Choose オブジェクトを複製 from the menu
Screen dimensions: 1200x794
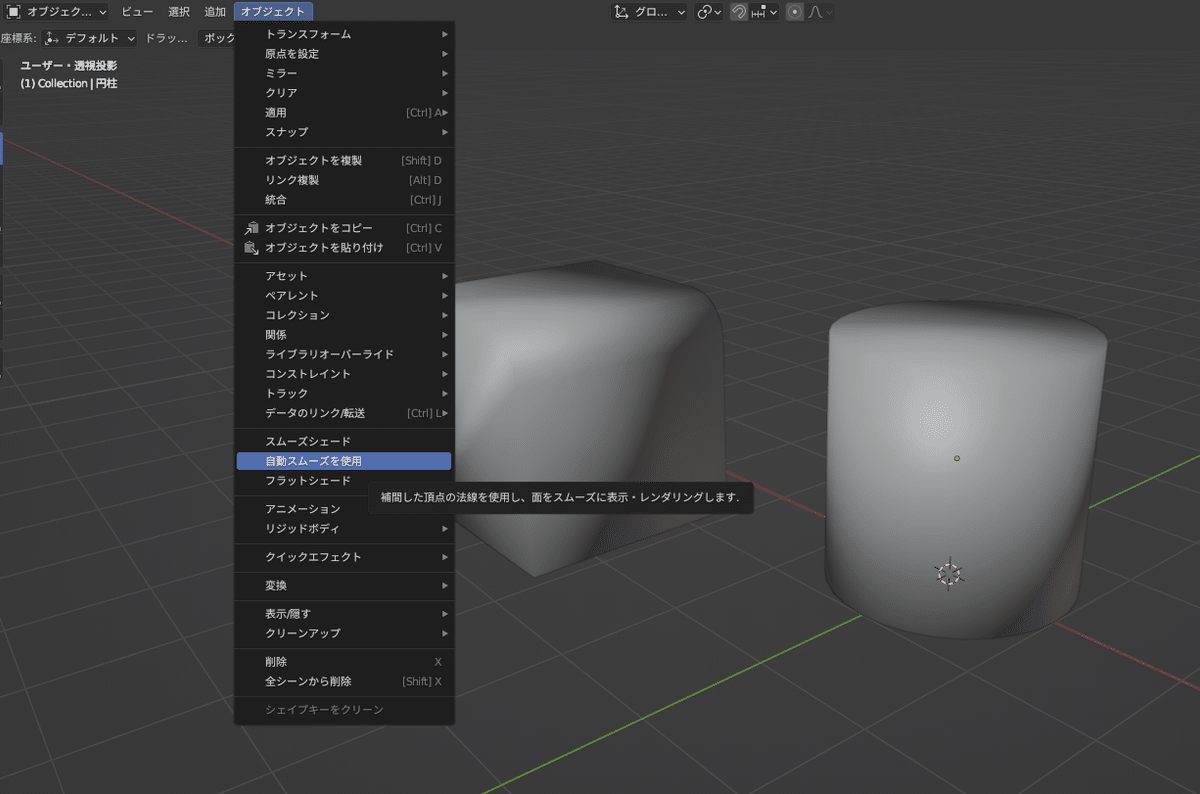pos(344,160)
